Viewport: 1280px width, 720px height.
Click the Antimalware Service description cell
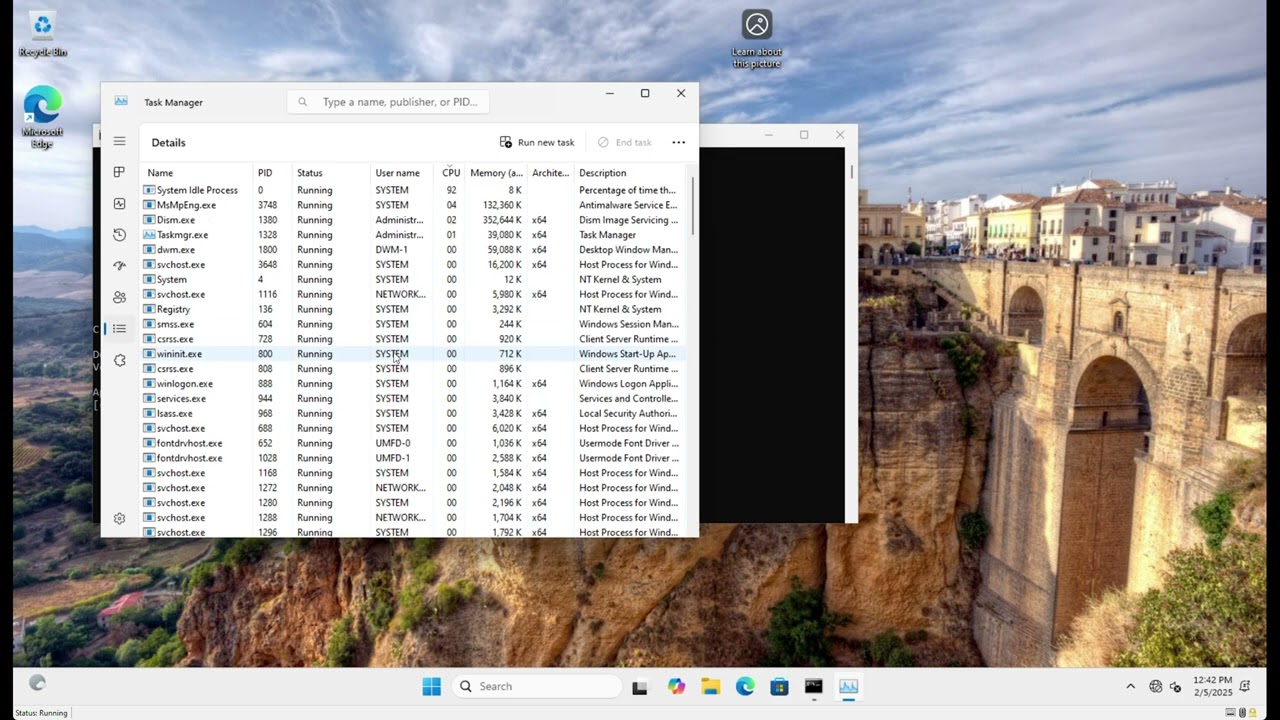coord(628,205)
